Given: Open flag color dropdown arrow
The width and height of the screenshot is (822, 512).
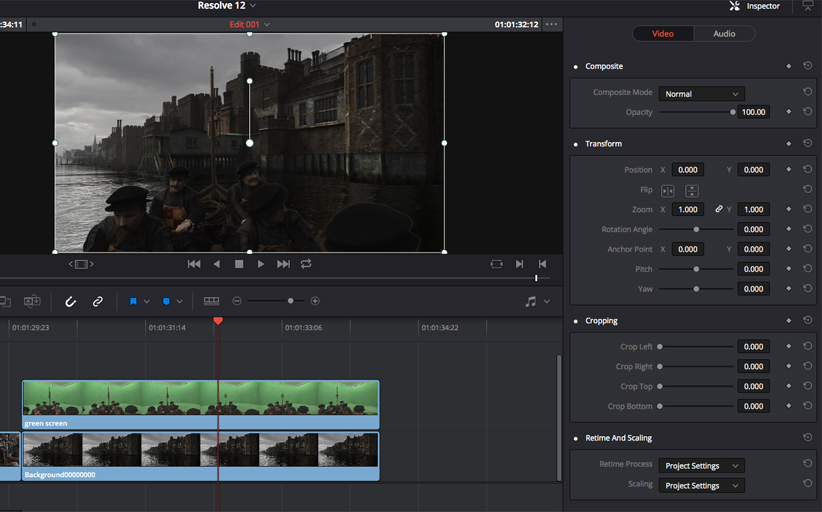Looking at the screenshot, I should coord(147,301).
